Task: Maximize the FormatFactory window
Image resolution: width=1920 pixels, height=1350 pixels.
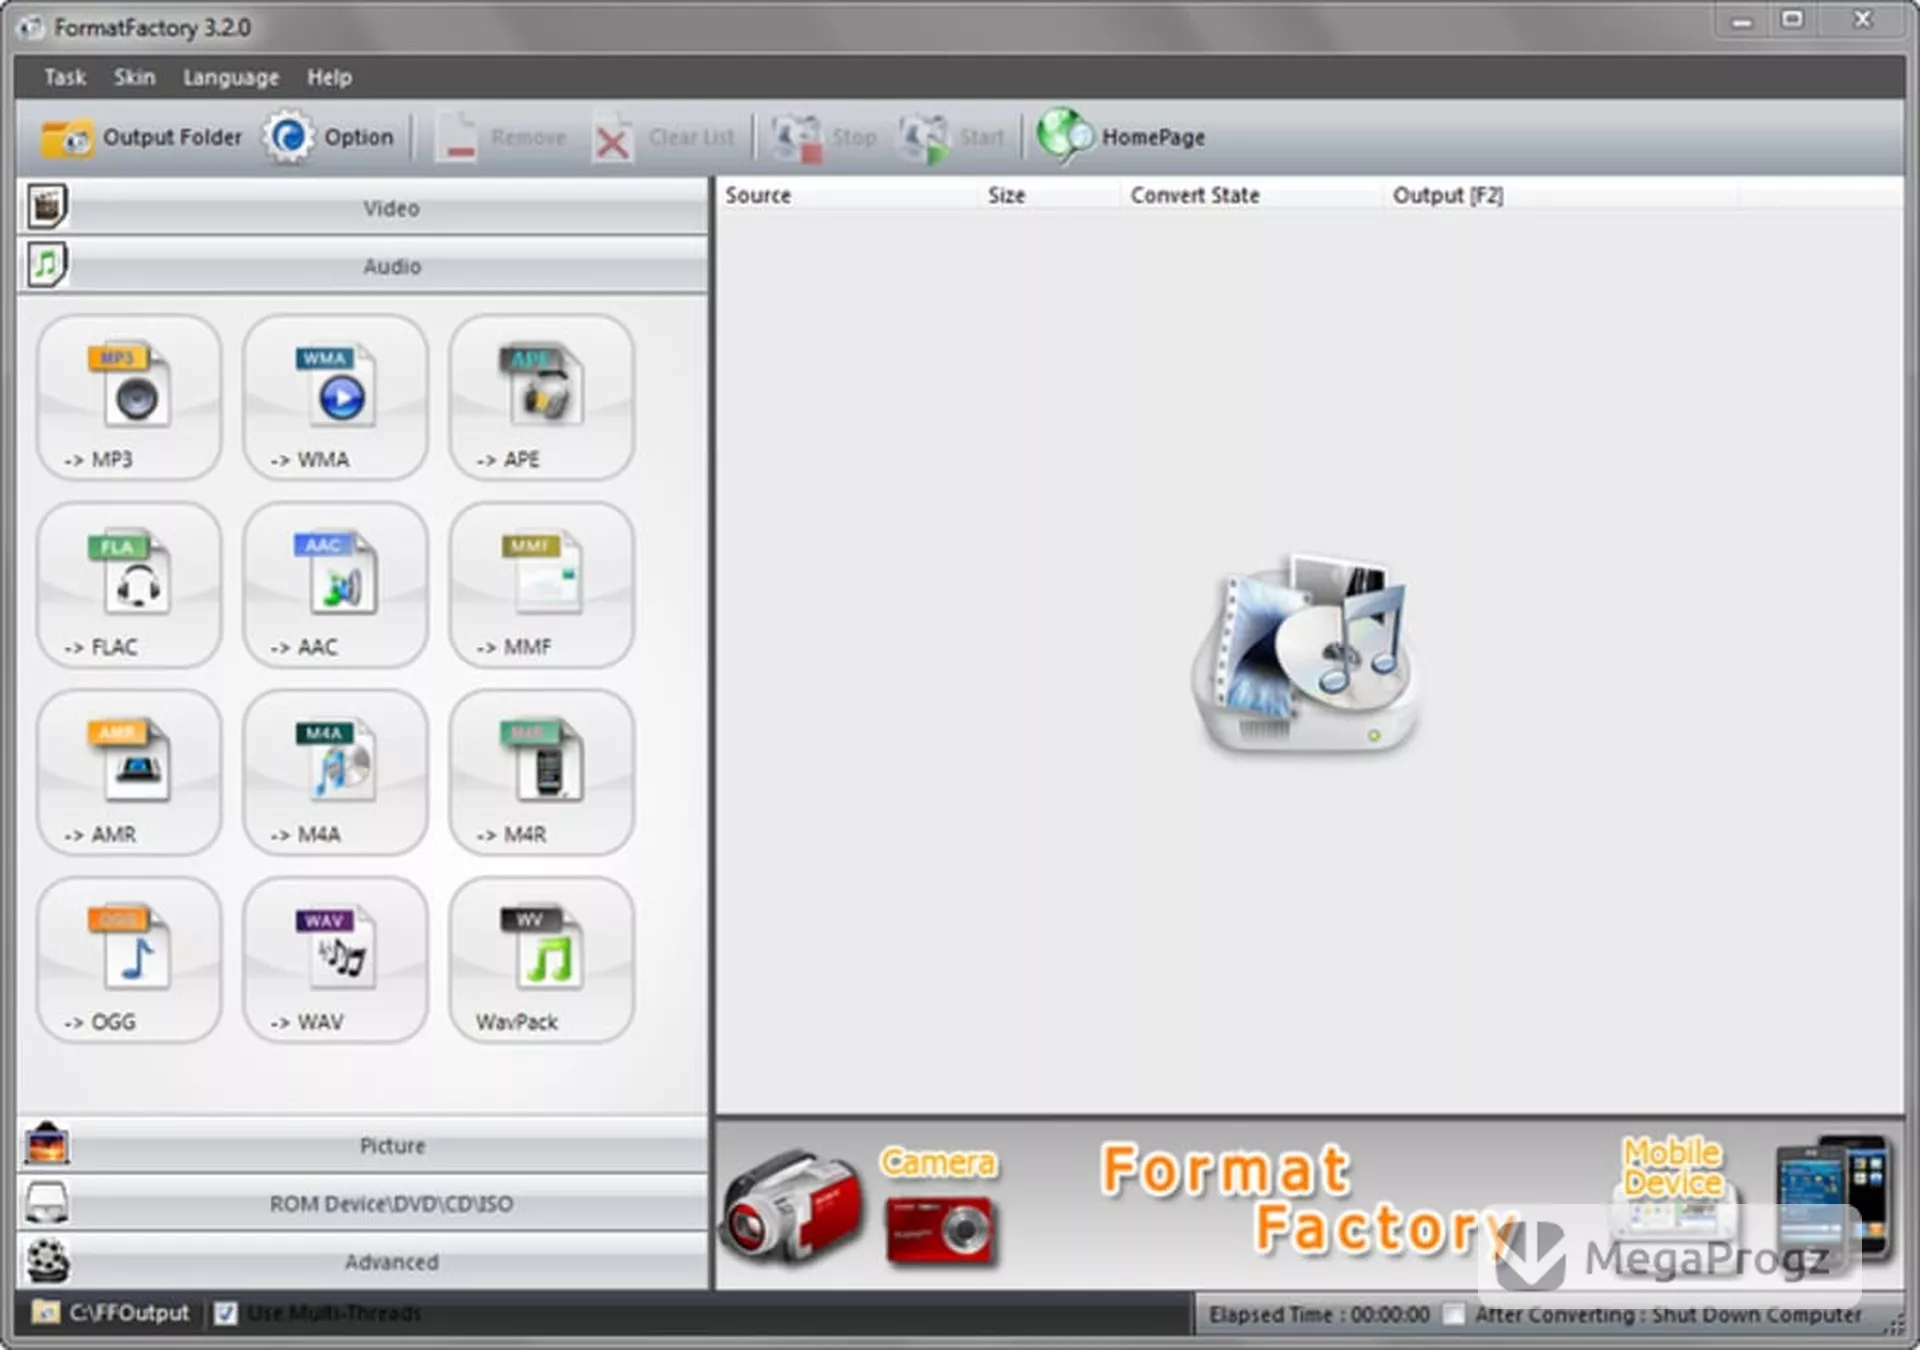Action: (x=1792, y=20)
